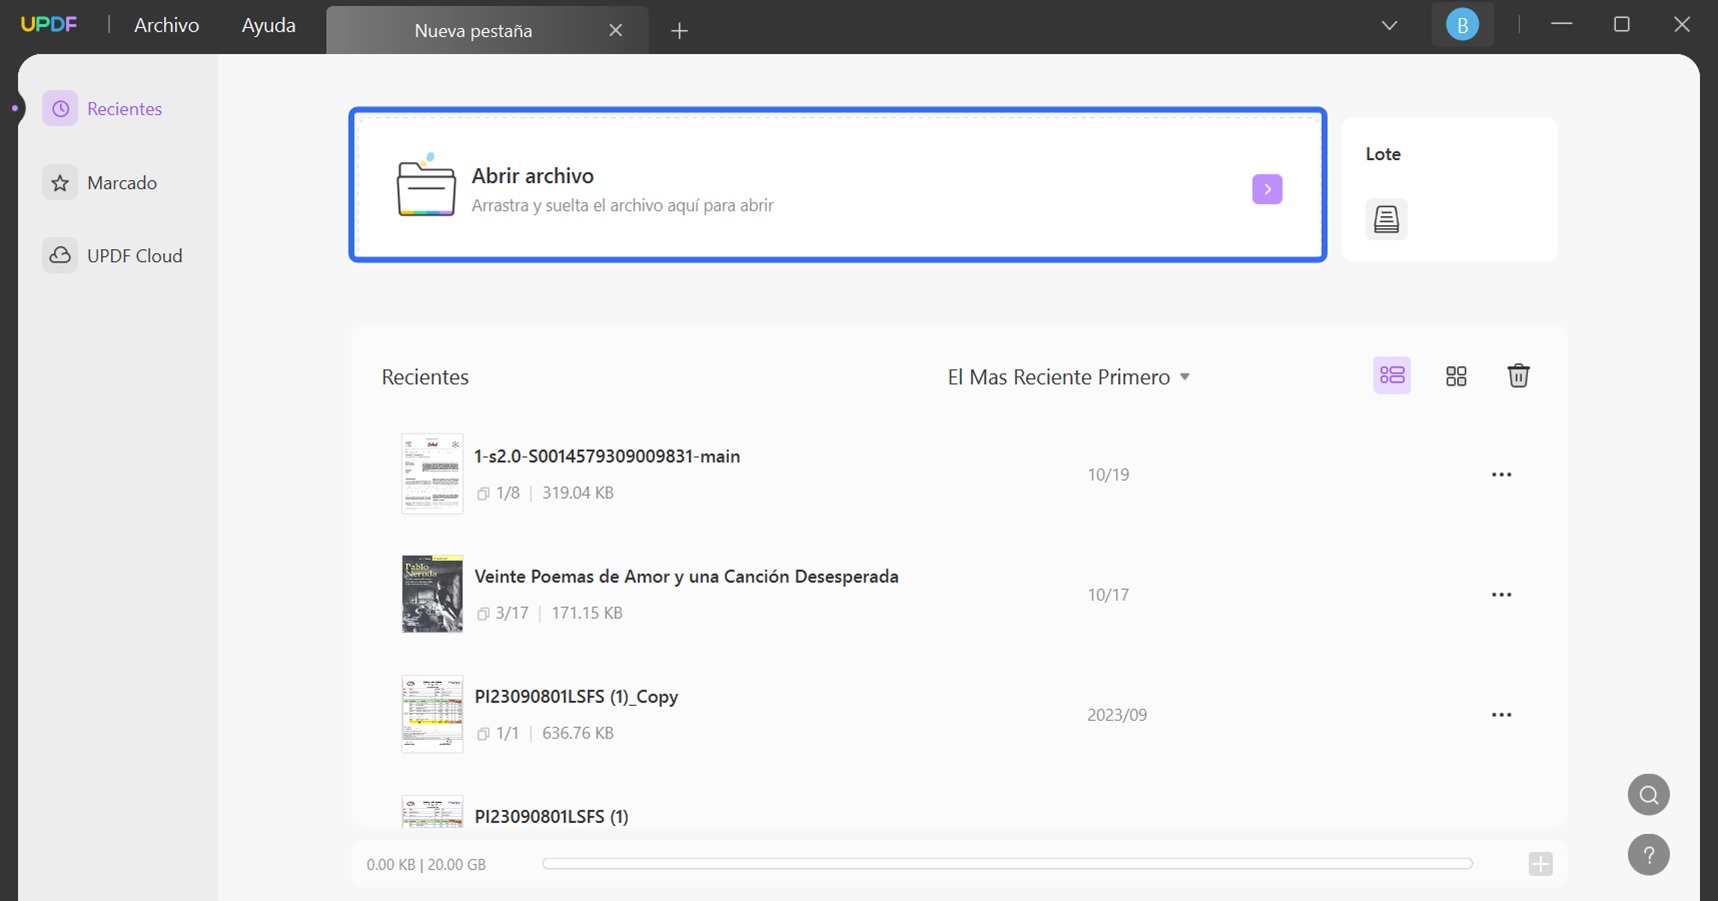
Task: Switch to grid view layout
Action: pyautogui.click(x=1456, y=376)
